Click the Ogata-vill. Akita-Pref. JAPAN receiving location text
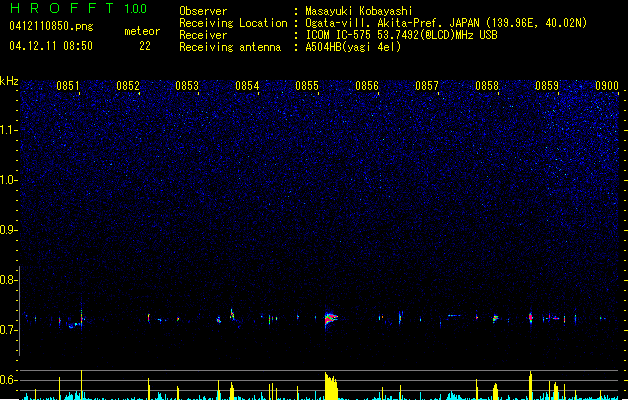Screen dimensions: 629x400 [446, 23]
